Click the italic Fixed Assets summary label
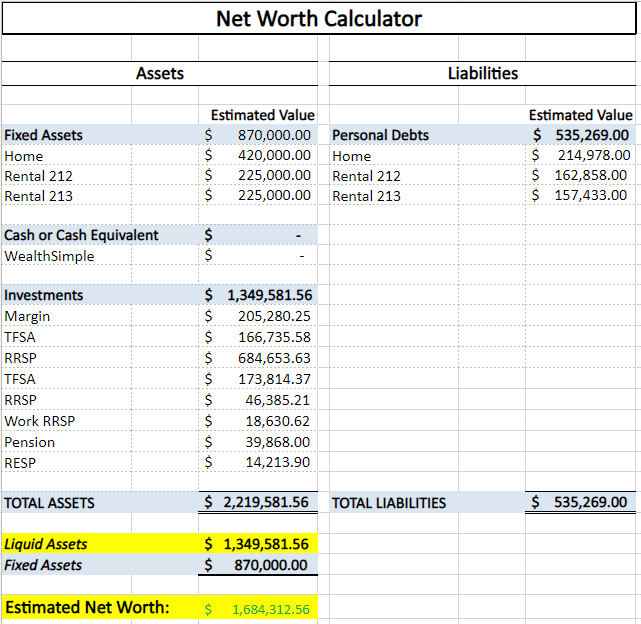641x624 pixels. pyautogui.click(x=43, y=565)
